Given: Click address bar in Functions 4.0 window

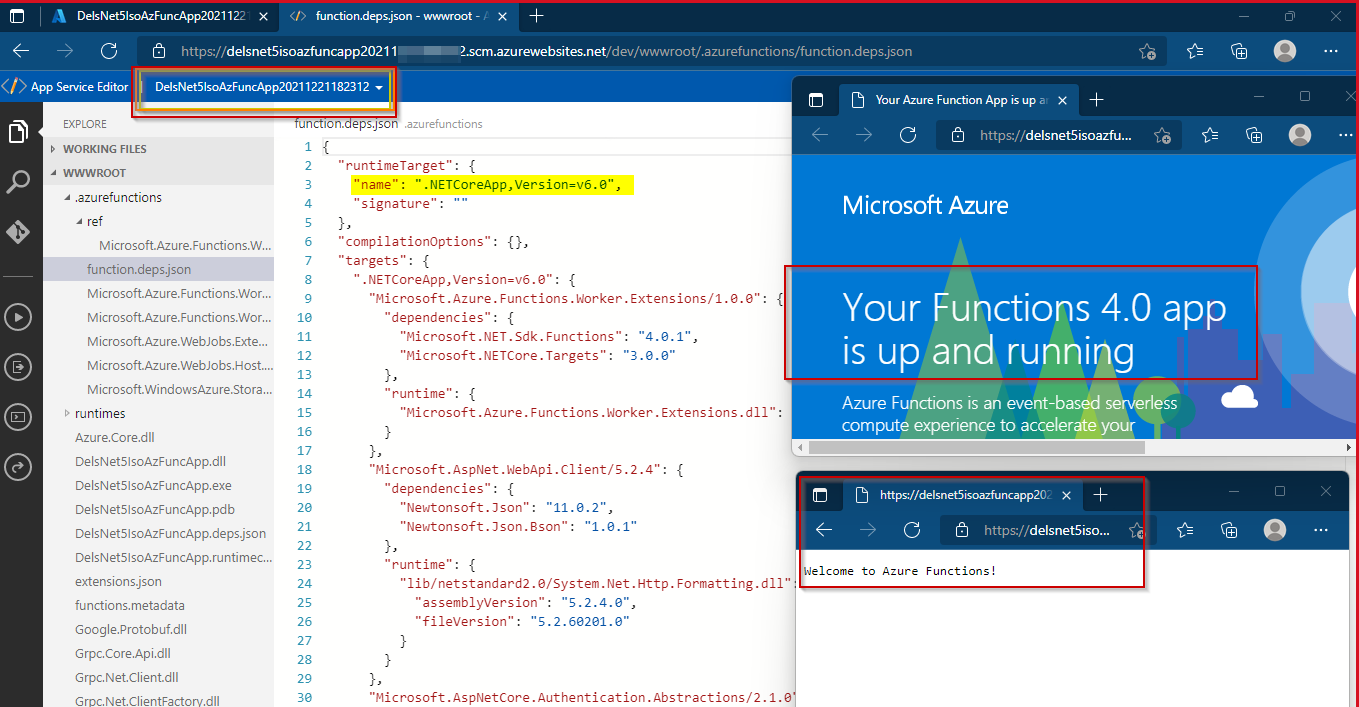Looking at the screenshot, I should point(1056,135).
